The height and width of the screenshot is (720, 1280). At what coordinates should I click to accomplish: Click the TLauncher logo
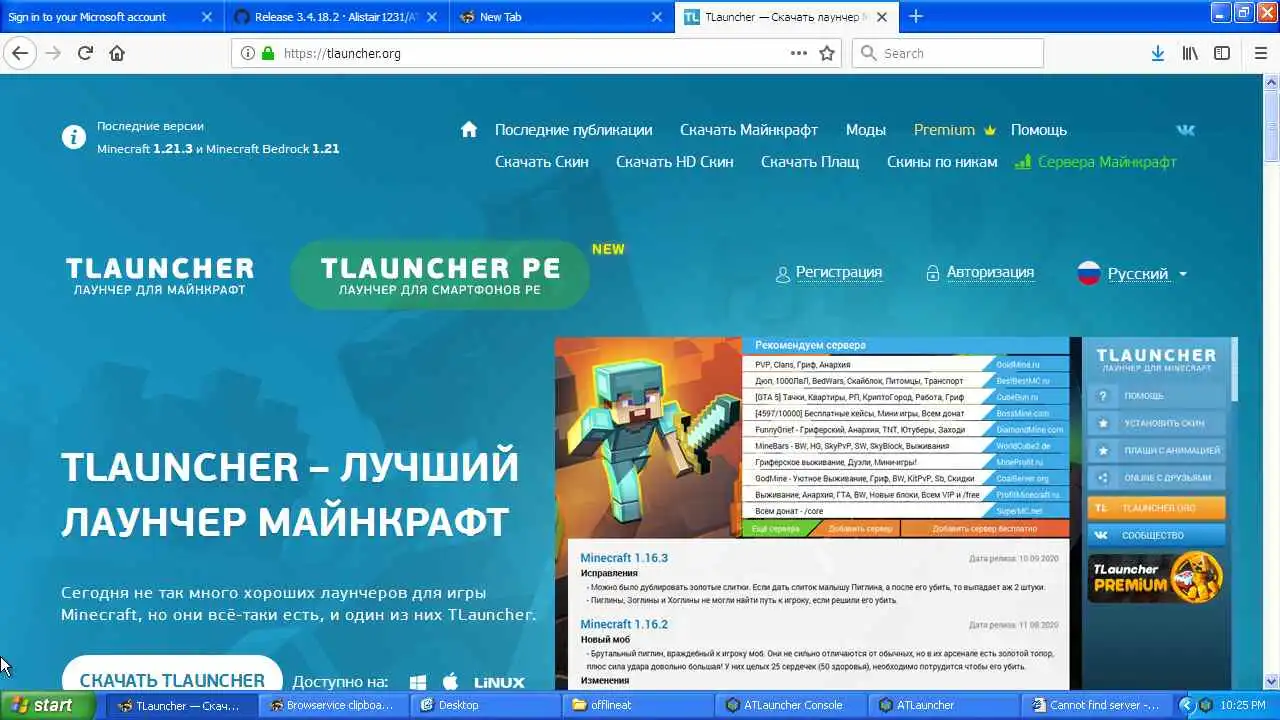(x=160, y=275)
